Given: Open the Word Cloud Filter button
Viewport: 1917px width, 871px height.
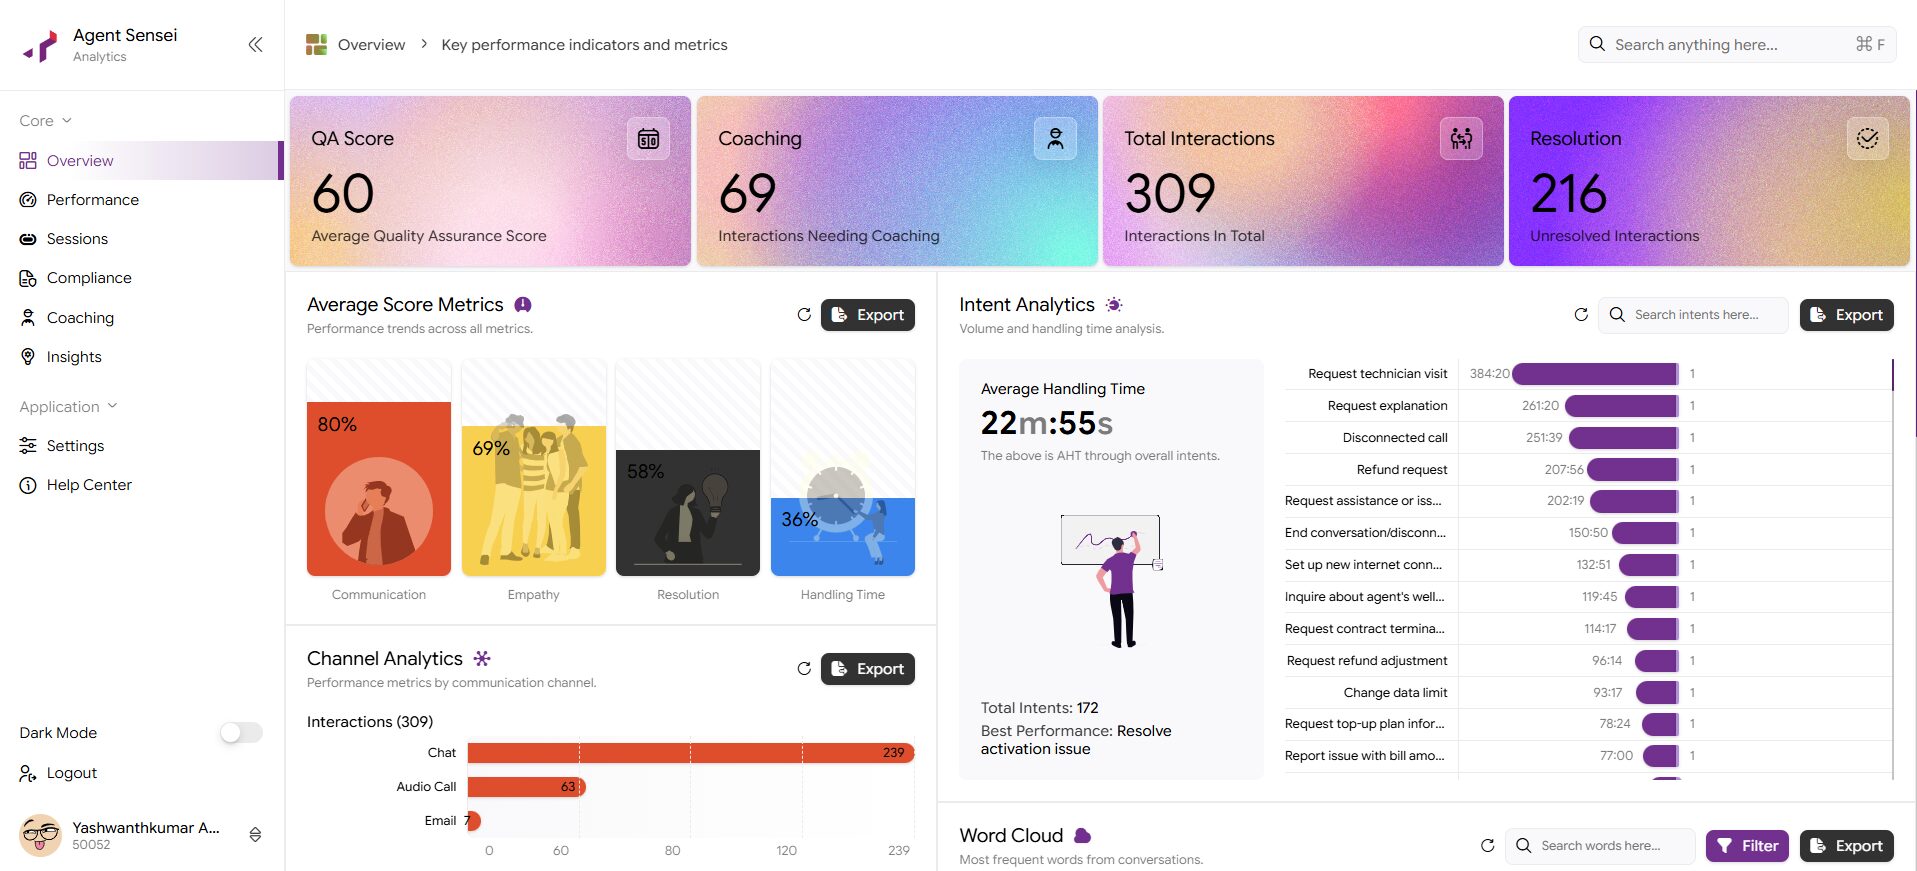Looking at the screenshot, I should coord(1747,846).
